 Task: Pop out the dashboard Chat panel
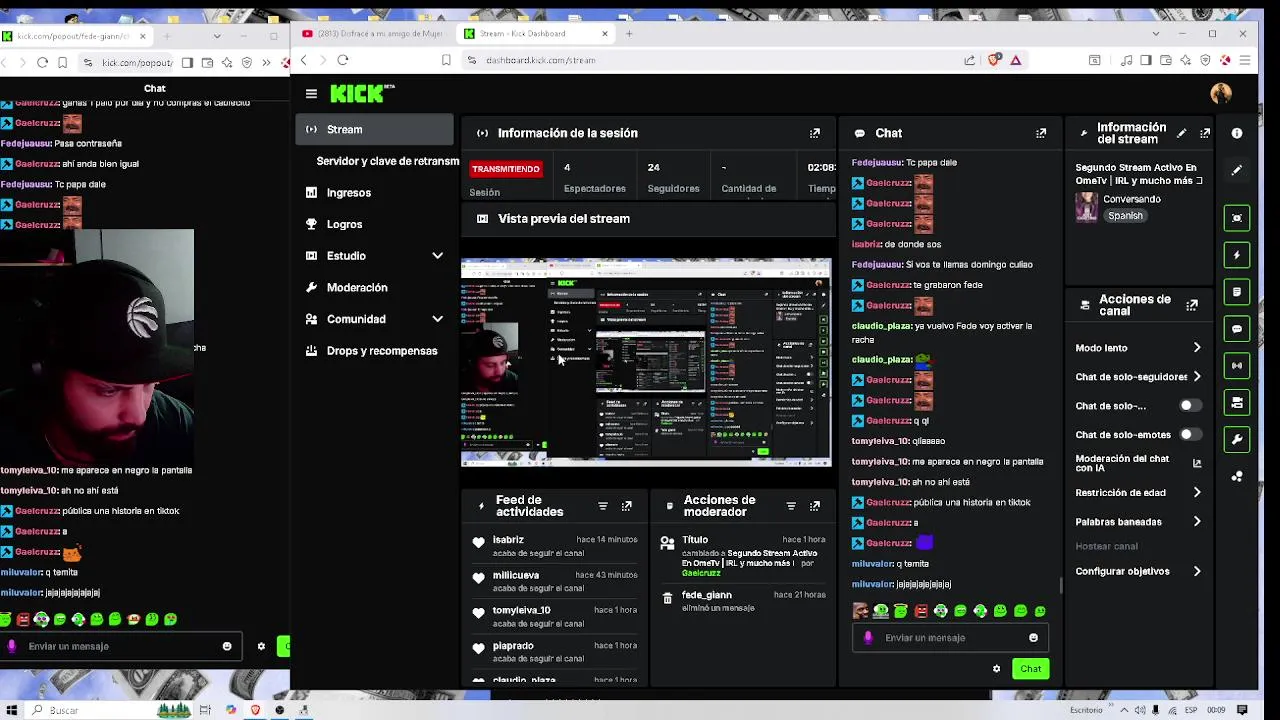coord(1041,133)
